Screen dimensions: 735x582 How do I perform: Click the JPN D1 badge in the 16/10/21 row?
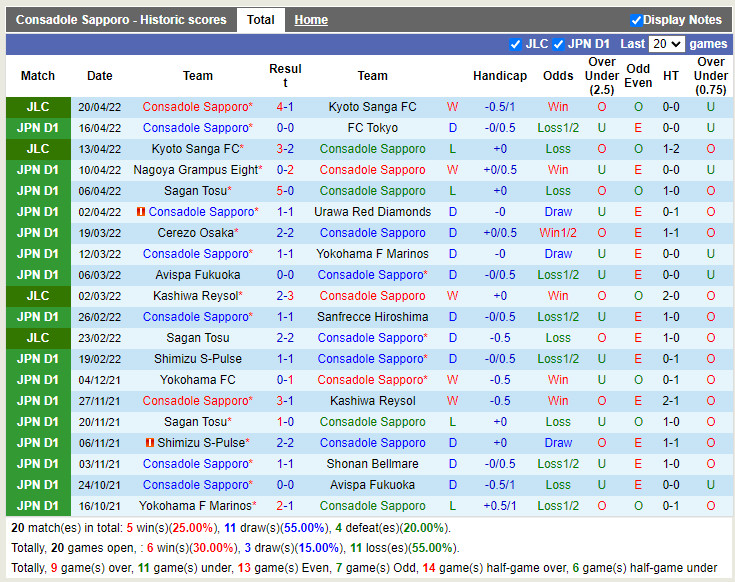38,506
